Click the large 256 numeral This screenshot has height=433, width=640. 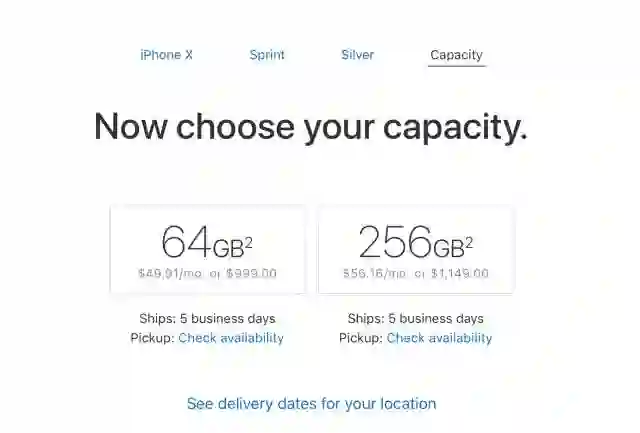point(394,242)
